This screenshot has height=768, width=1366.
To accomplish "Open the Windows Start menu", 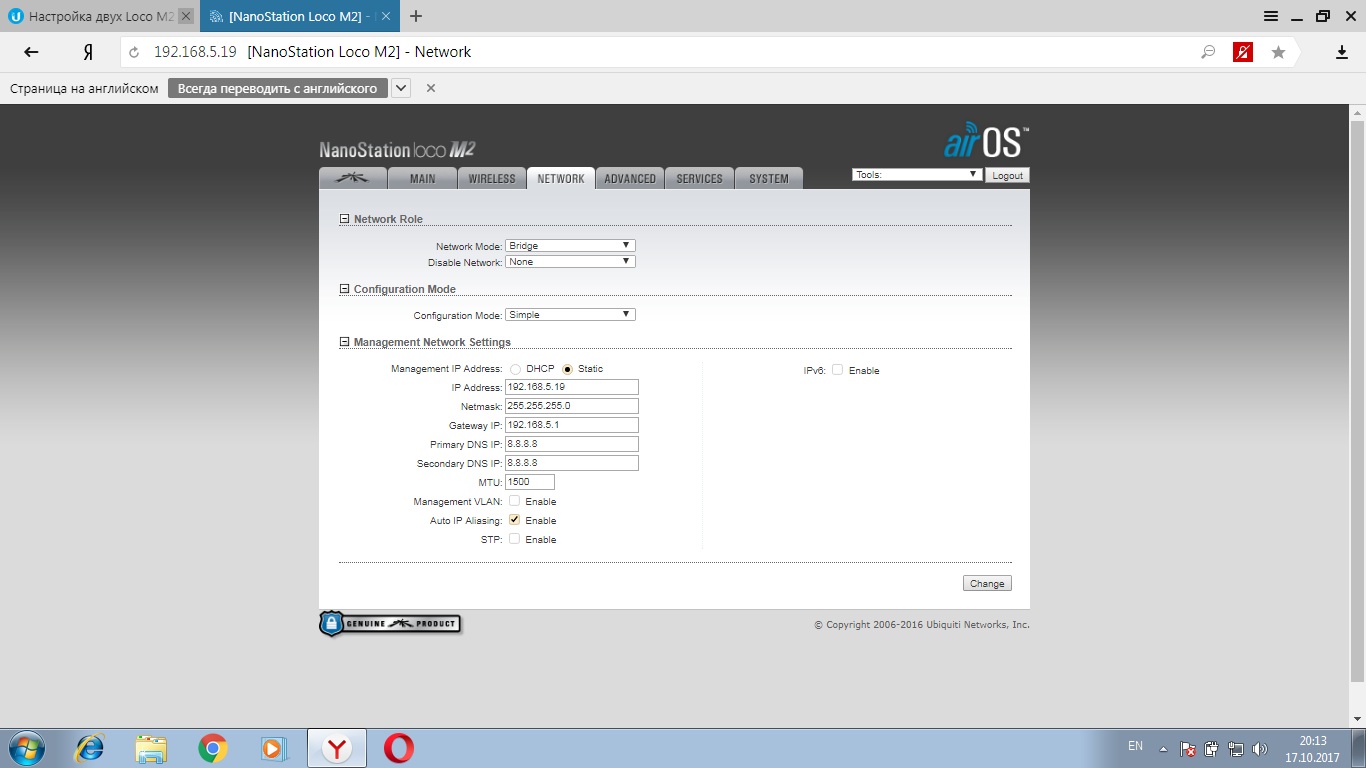I will coord(26,748).
